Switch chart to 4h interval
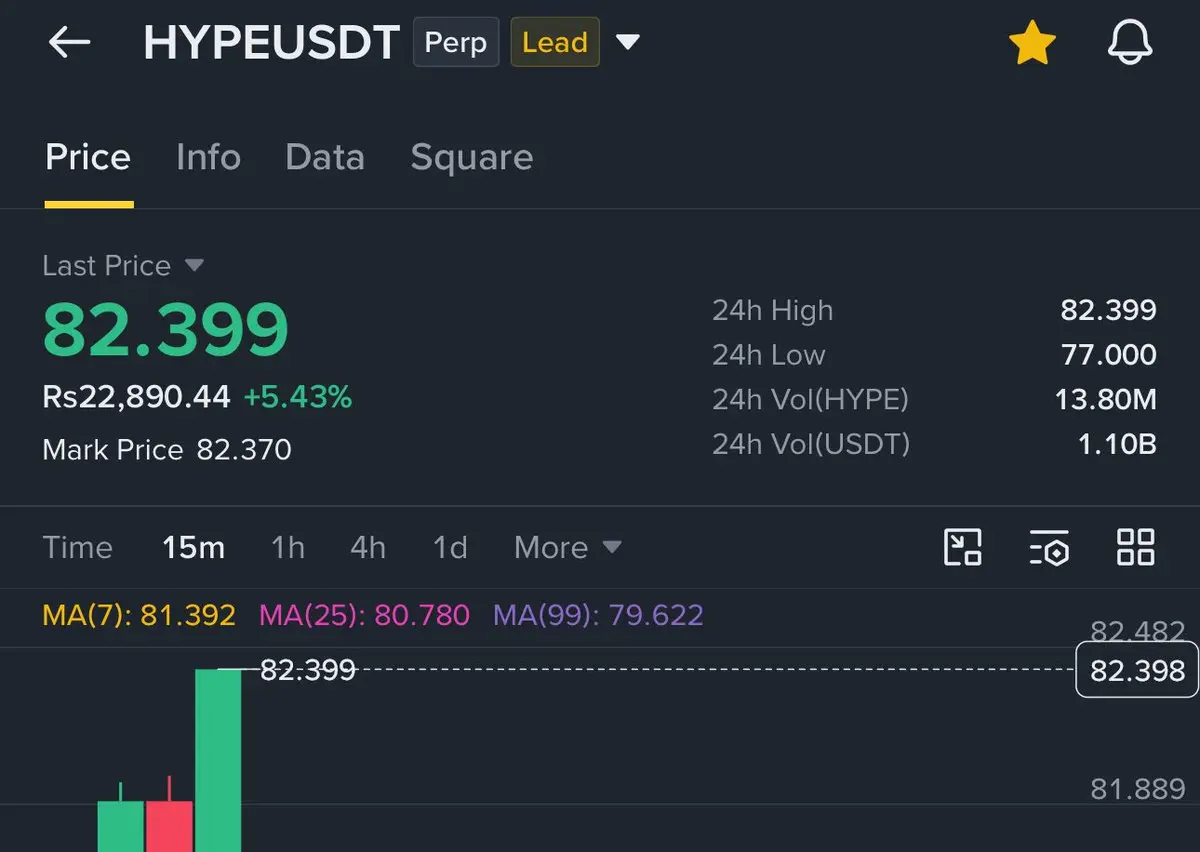1200x852 pixels. tap(368, 547)
